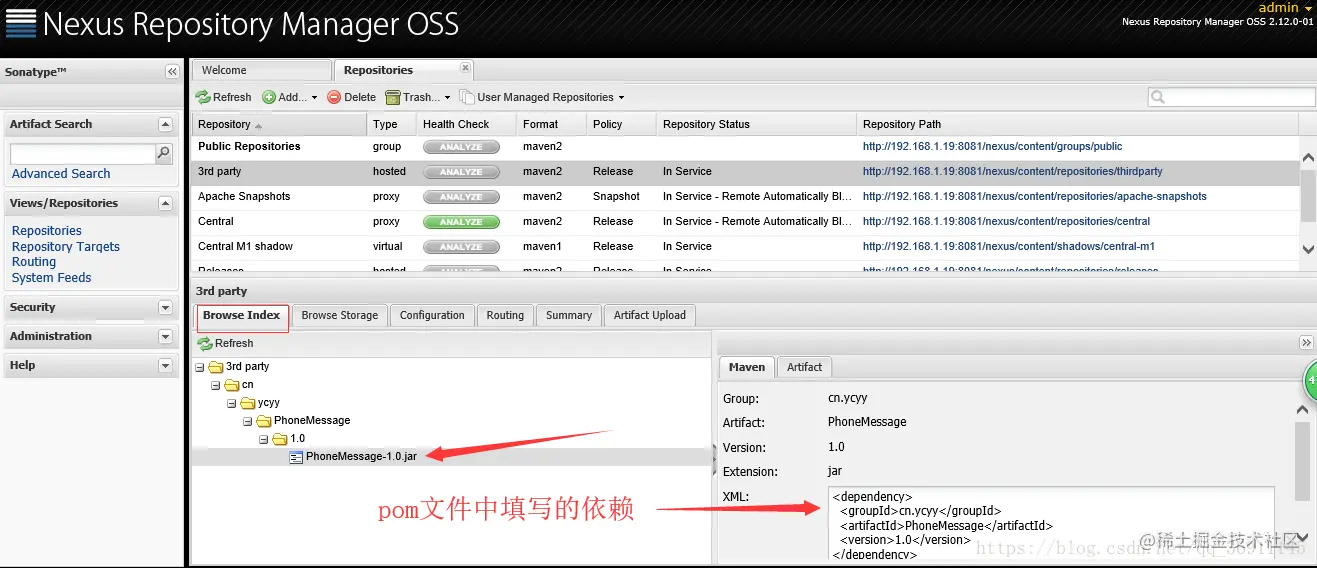Expand the Administration section
This screenshot has width=1317, height=568.
coord(165,336)
